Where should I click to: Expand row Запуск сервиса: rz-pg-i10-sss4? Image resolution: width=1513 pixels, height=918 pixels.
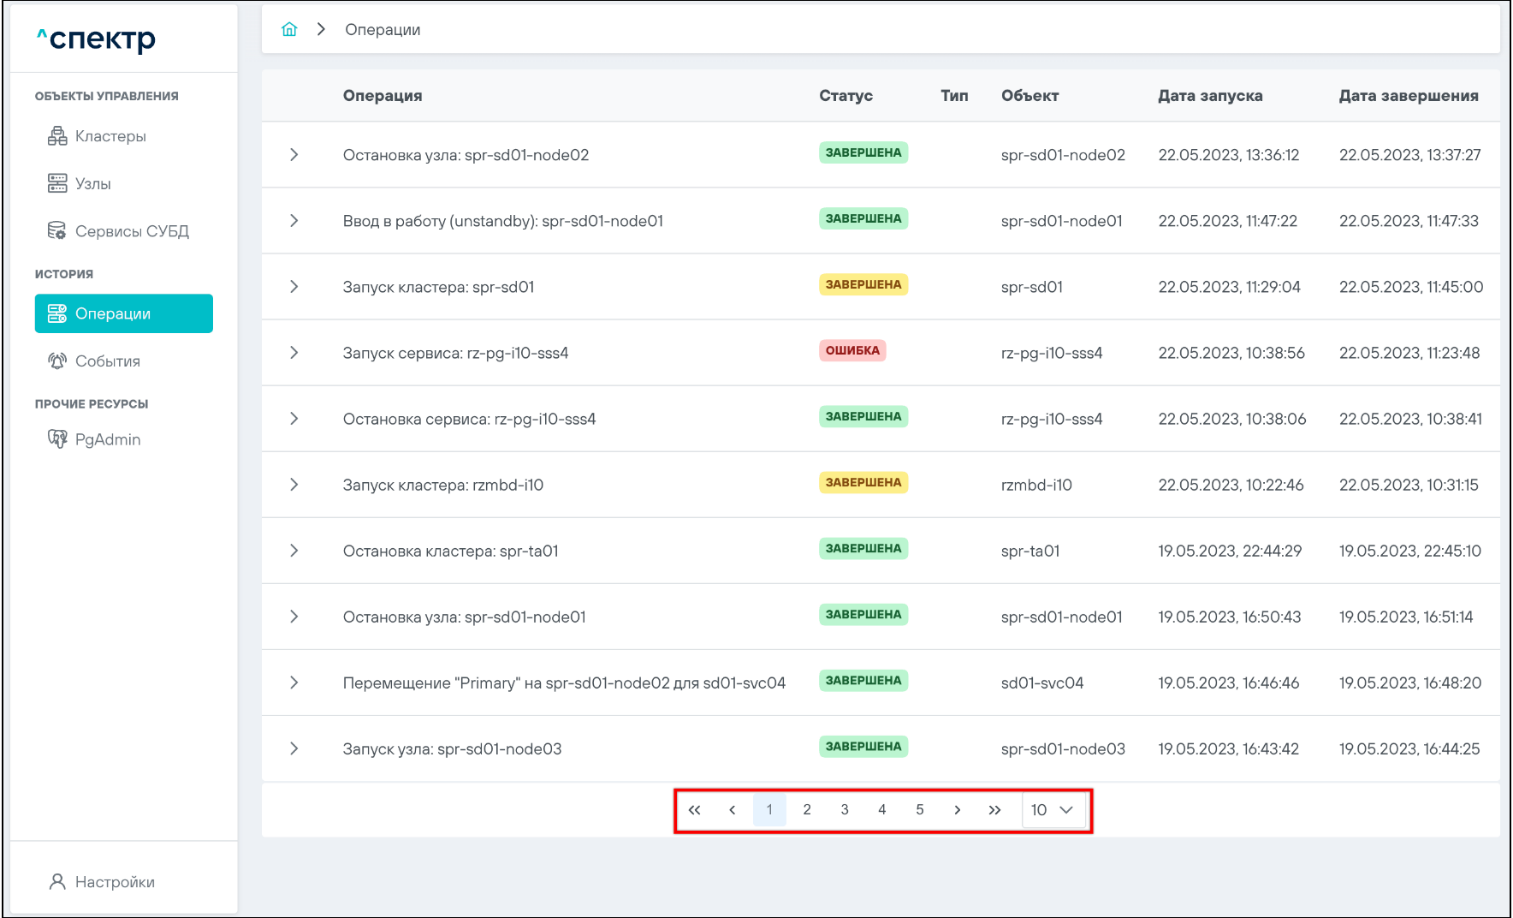[x=294, y=353]
